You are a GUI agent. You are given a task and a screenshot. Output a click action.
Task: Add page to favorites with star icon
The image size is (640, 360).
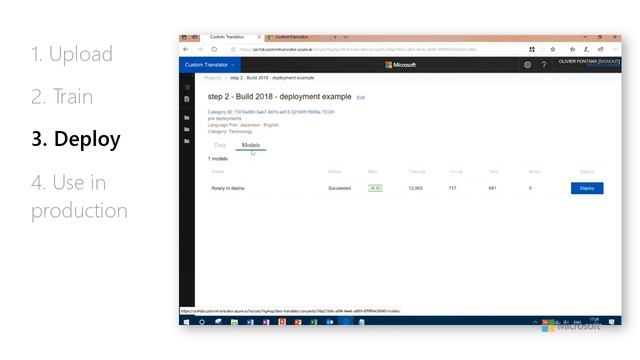coord(553,49)
